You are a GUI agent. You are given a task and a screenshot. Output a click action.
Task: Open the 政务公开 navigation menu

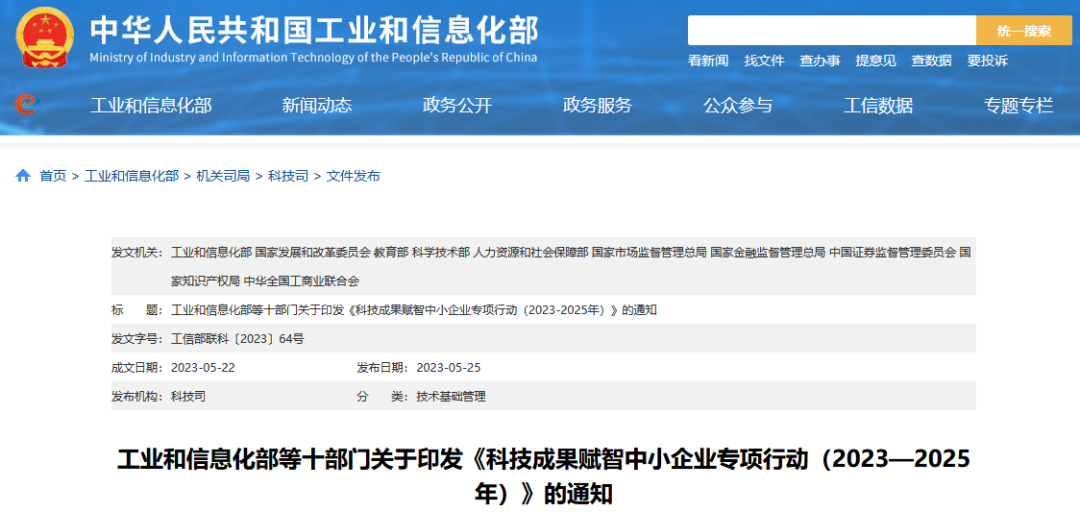pyautogui.click(x=457, y=105)
